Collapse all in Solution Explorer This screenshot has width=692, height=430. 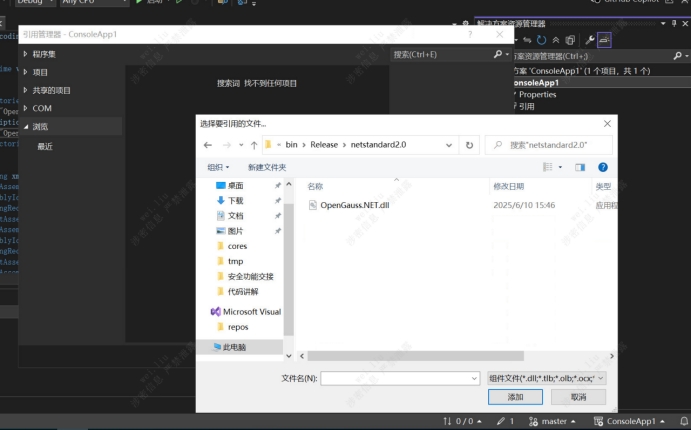pyautogui.click(x=556, y=40)
